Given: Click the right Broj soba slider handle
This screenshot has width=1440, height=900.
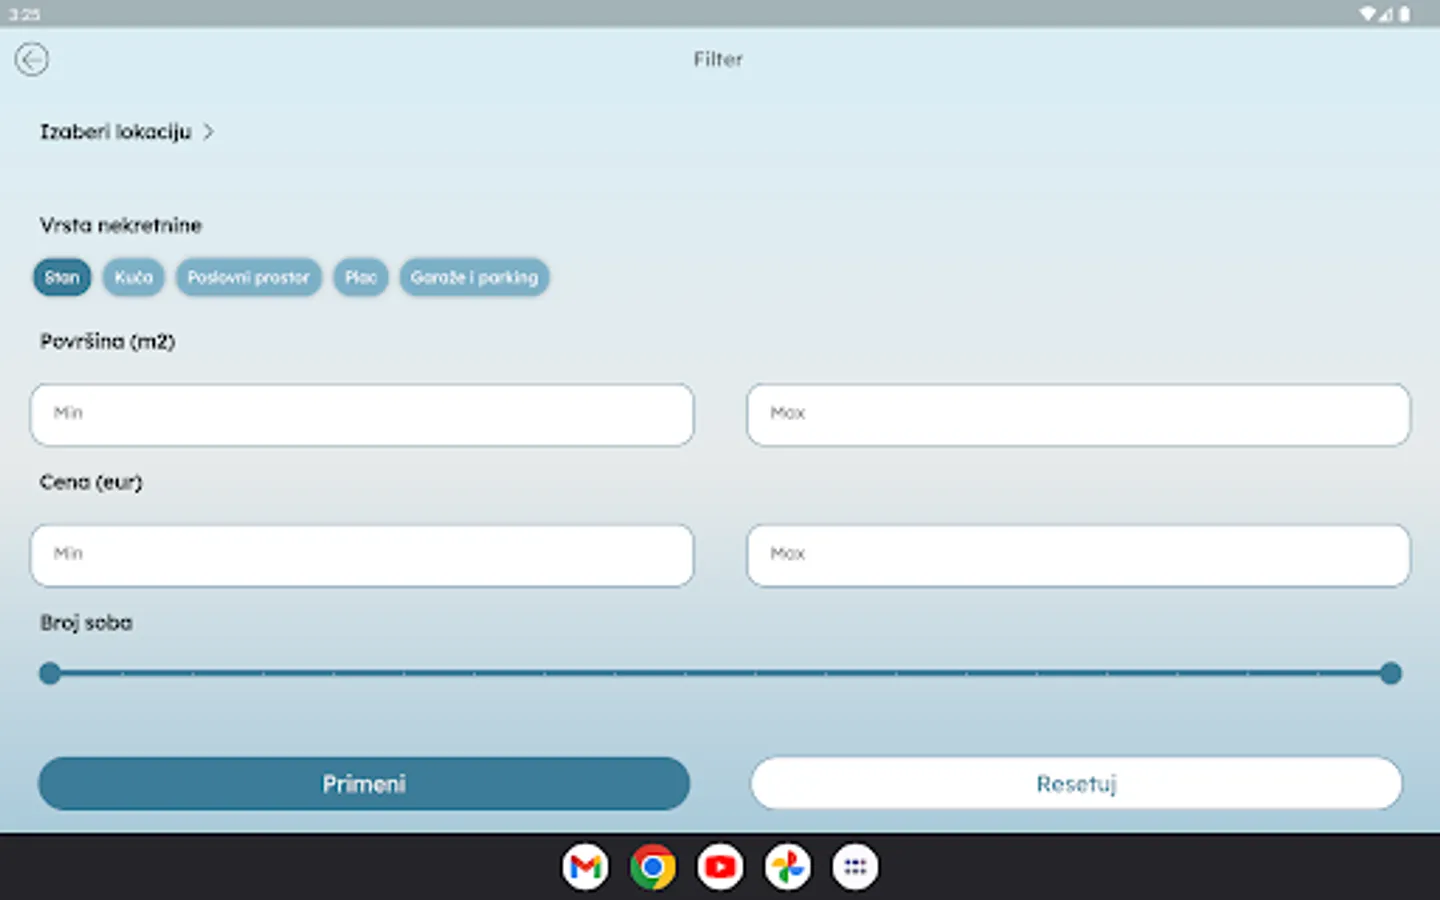Looking at the screenshot, I should (1390, 673).
